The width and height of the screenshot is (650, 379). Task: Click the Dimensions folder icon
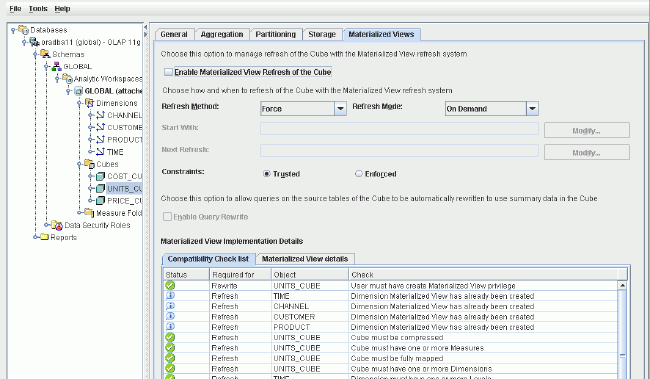coord(89,103)
